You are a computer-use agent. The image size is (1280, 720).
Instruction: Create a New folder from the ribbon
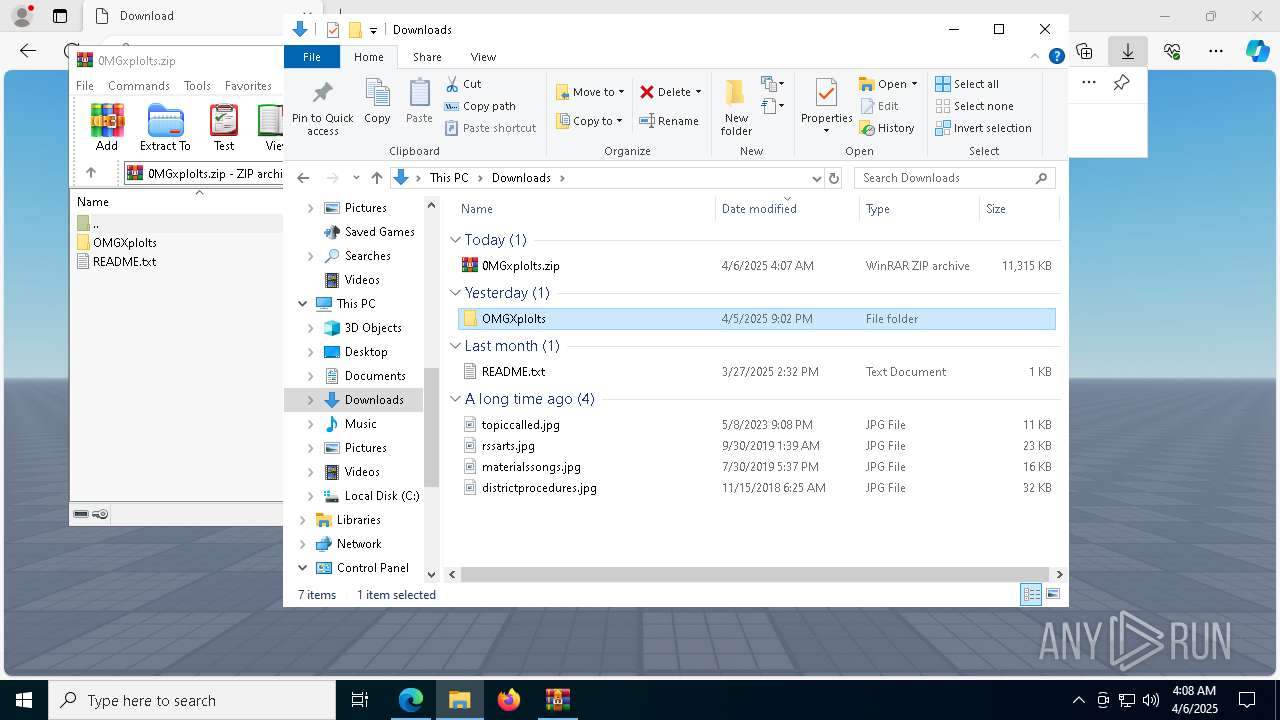click(736, 108)
